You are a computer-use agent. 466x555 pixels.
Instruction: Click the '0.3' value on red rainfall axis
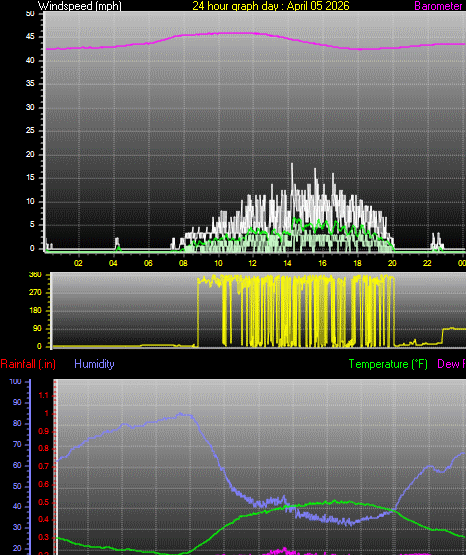(x=44, y=538)
